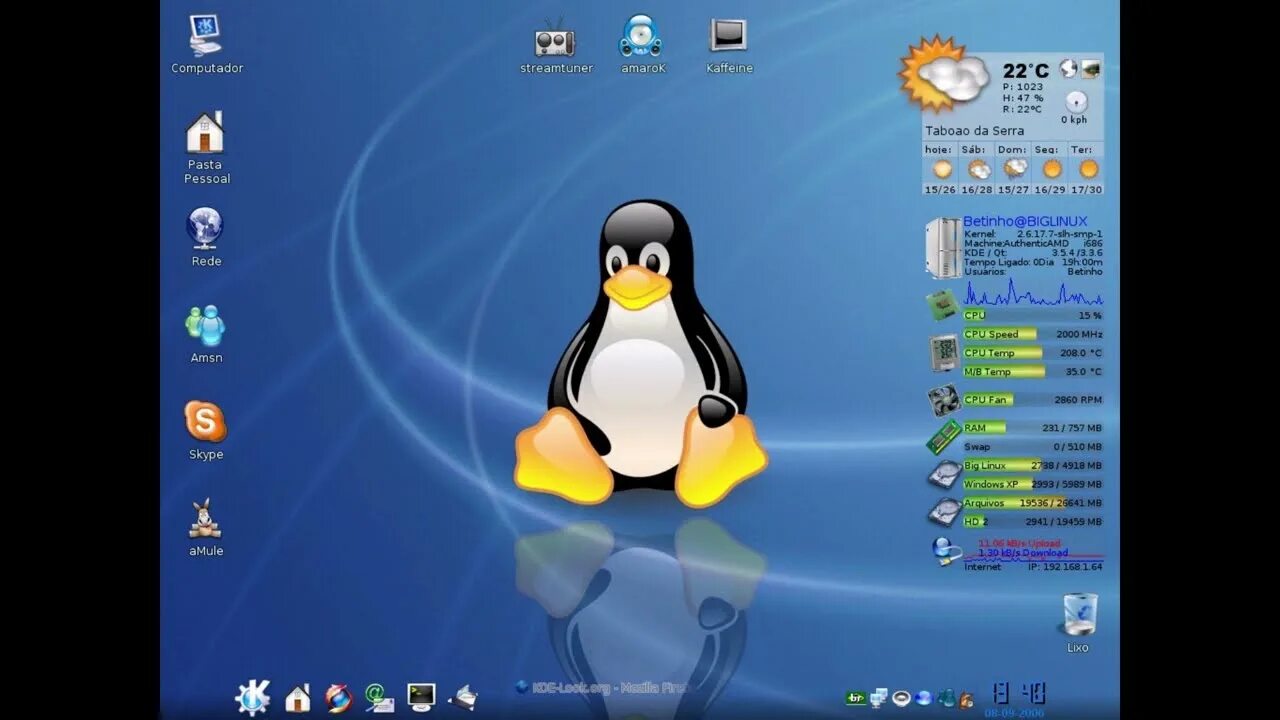Click the hard disk icon beside Big Linux

944,474
